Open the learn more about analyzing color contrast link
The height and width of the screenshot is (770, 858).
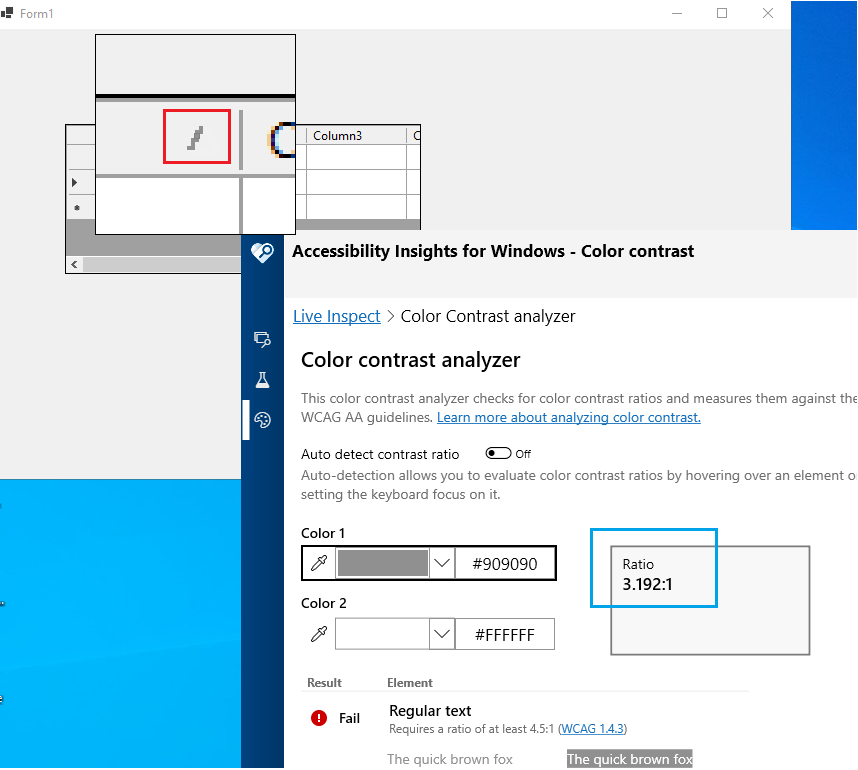click(568, 417)
